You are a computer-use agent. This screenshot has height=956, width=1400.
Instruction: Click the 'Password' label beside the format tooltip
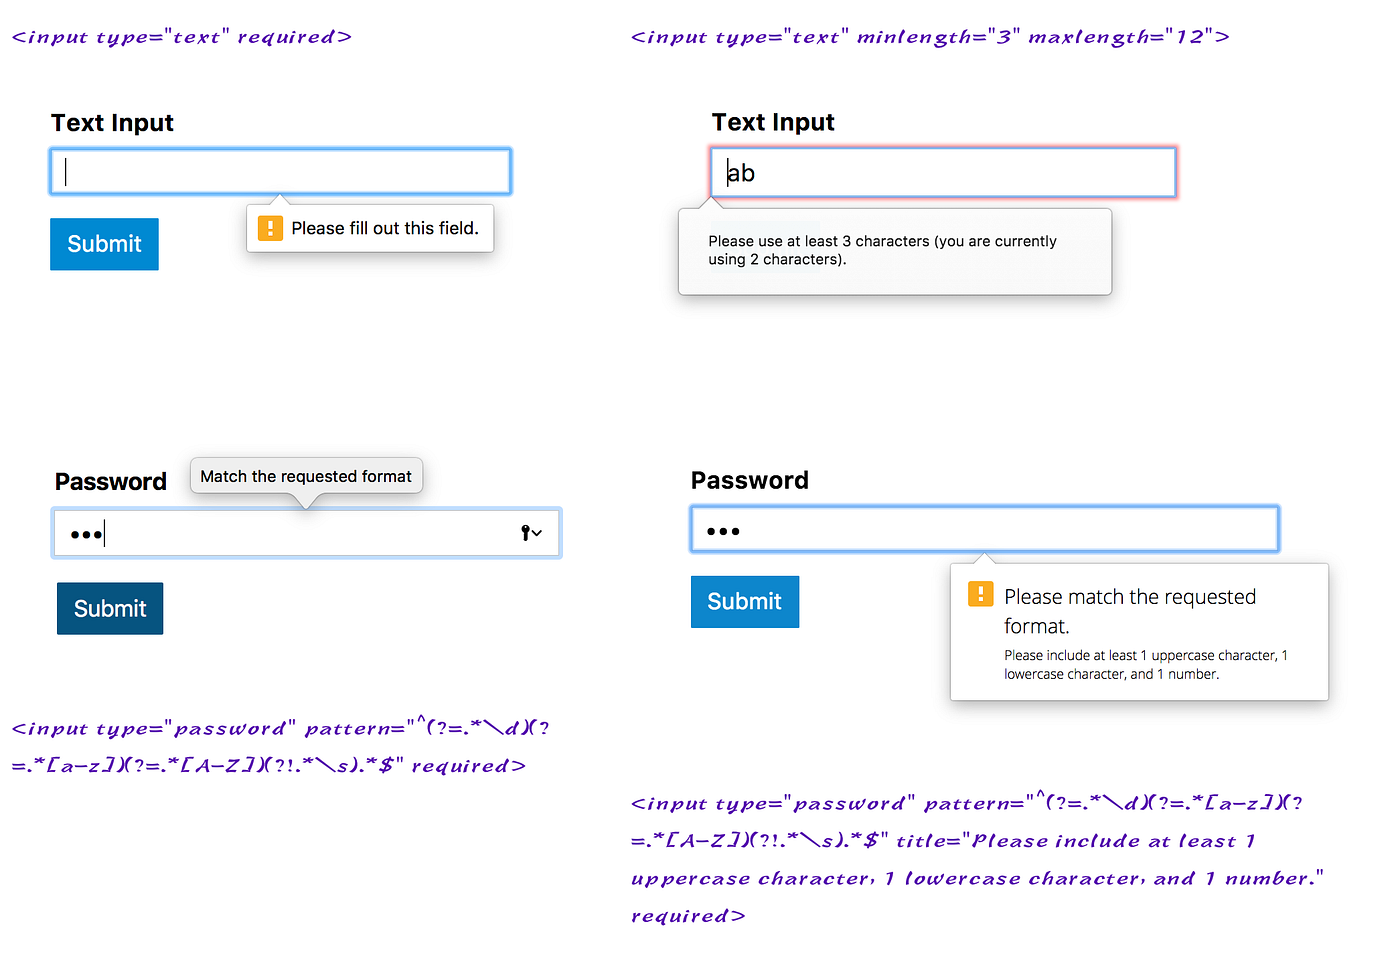click(111, 482)
